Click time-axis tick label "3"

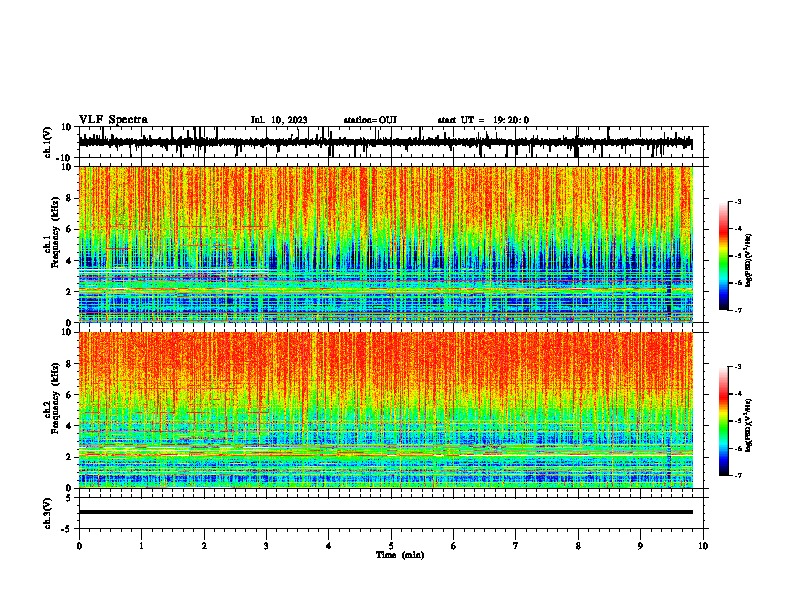(x=266, y=546)
